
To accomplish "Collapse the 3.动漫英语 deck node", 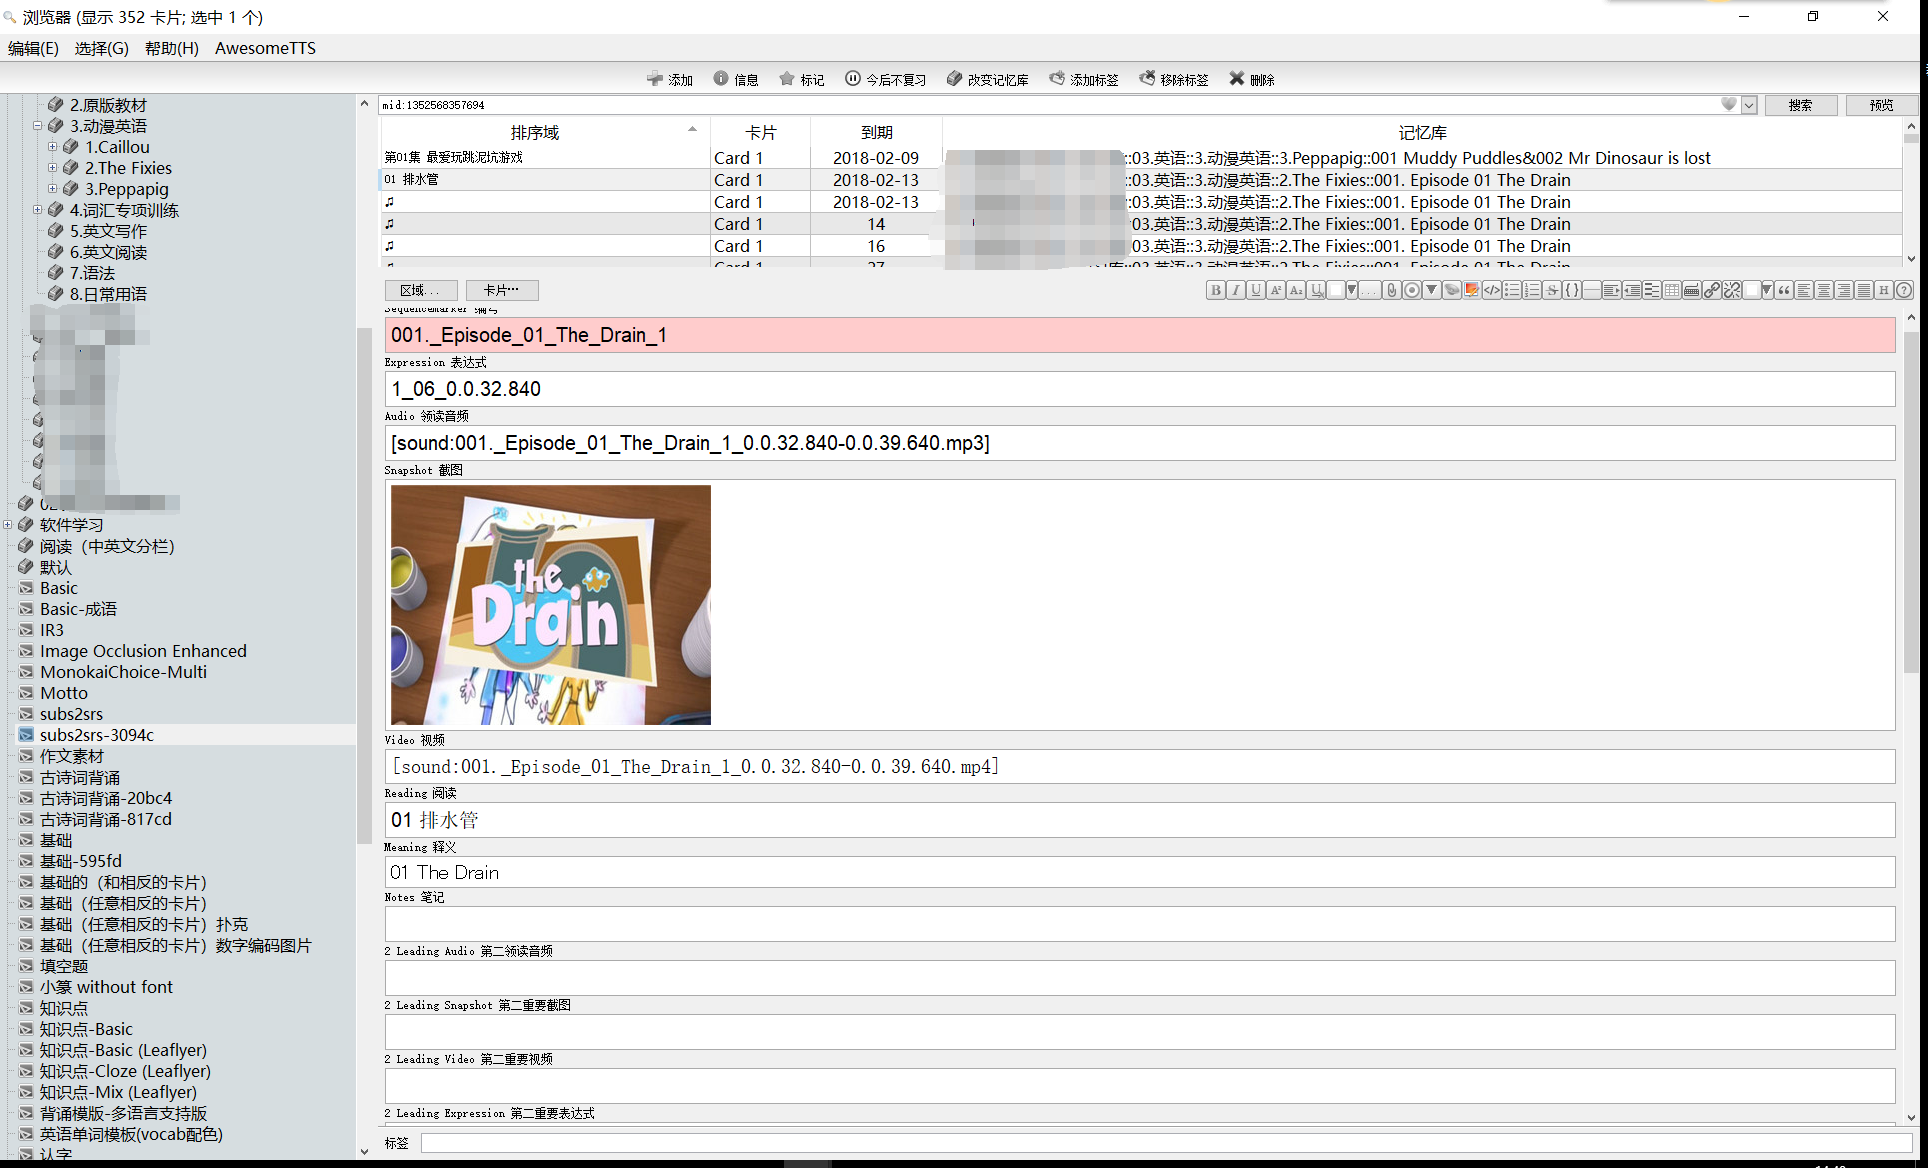I will 38,126.
